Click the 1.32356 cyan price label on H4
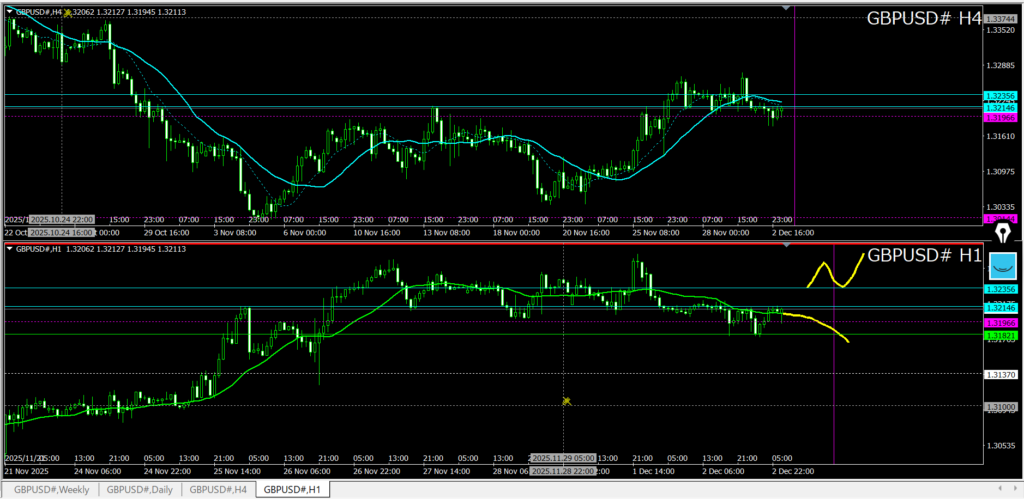 [1000, 95]
